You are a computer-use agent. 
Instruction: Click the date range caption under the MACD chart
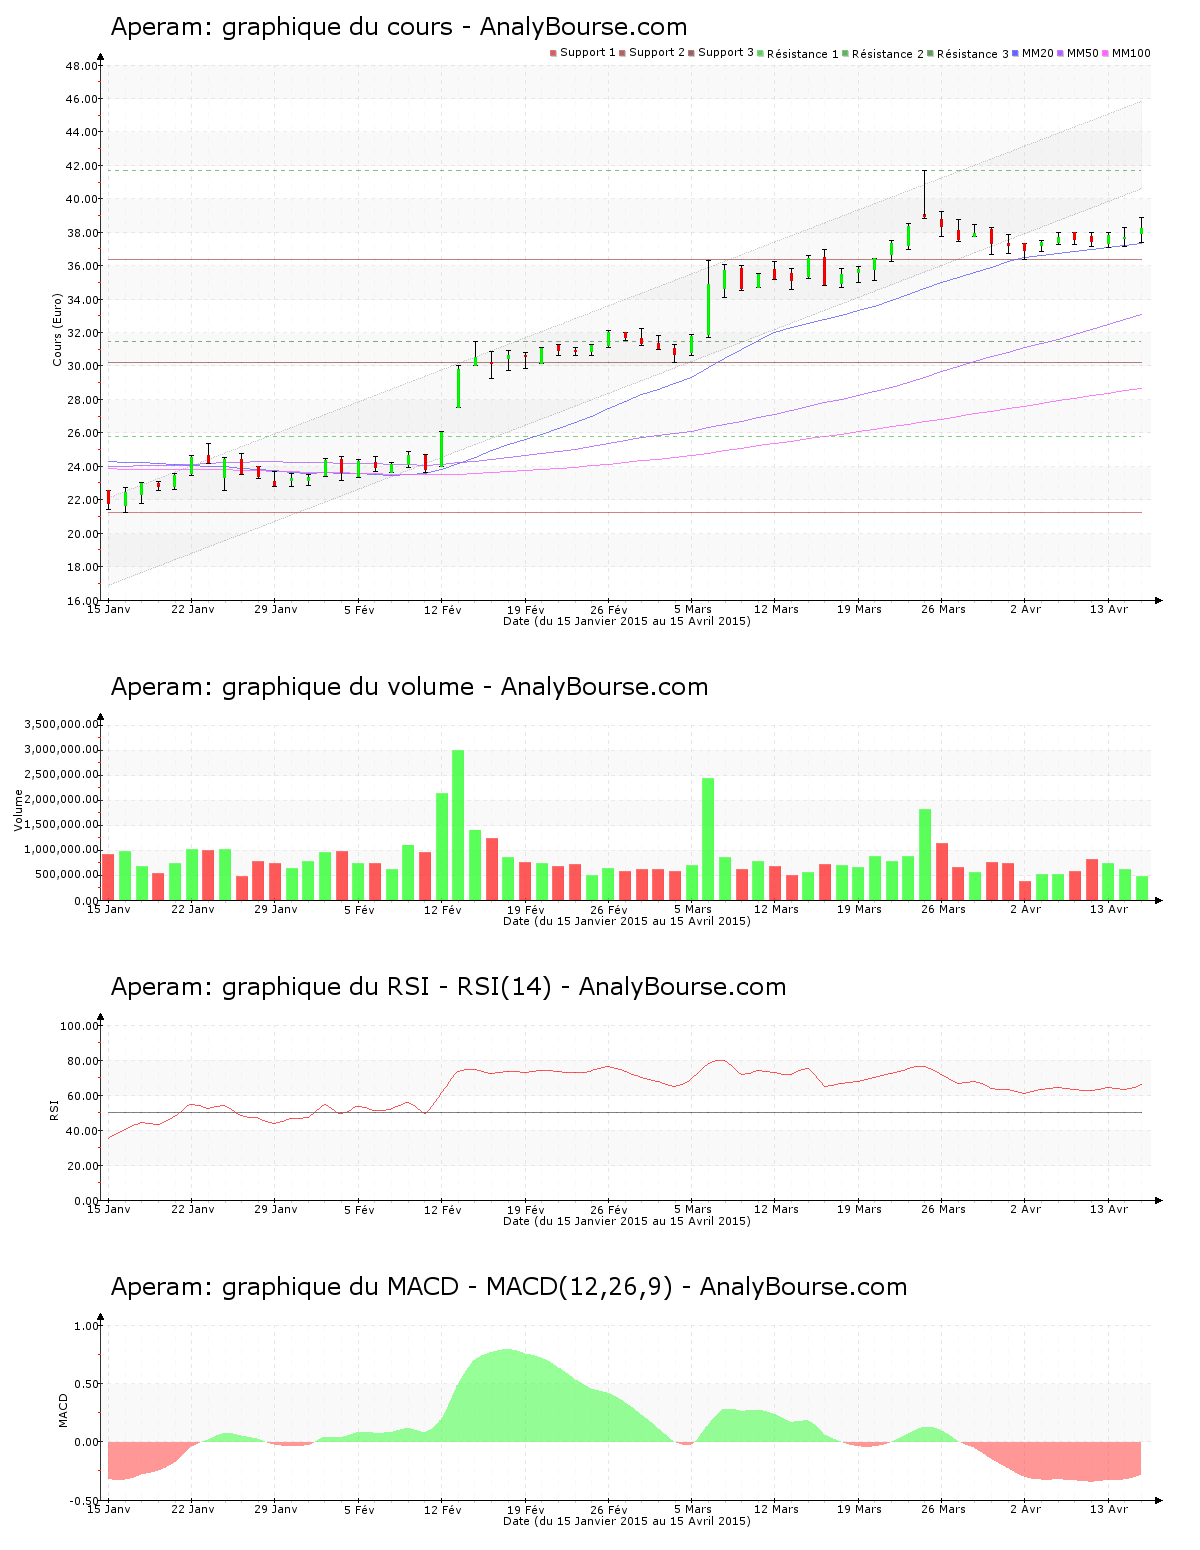tap(626, 1521)
